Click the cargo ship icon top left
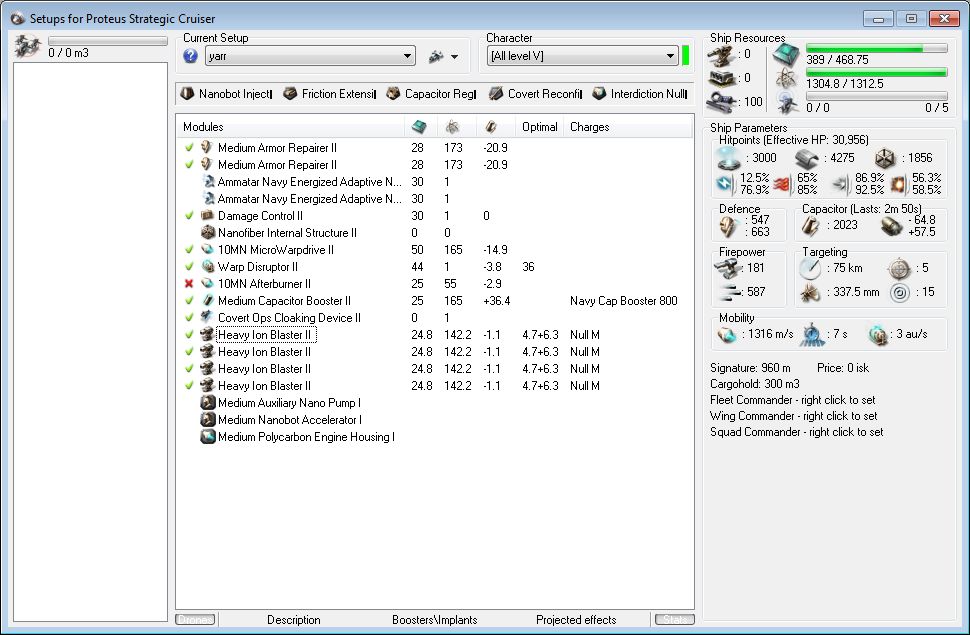Image resolution: width=970 pixels, height=635 pixels. point(27,46)
